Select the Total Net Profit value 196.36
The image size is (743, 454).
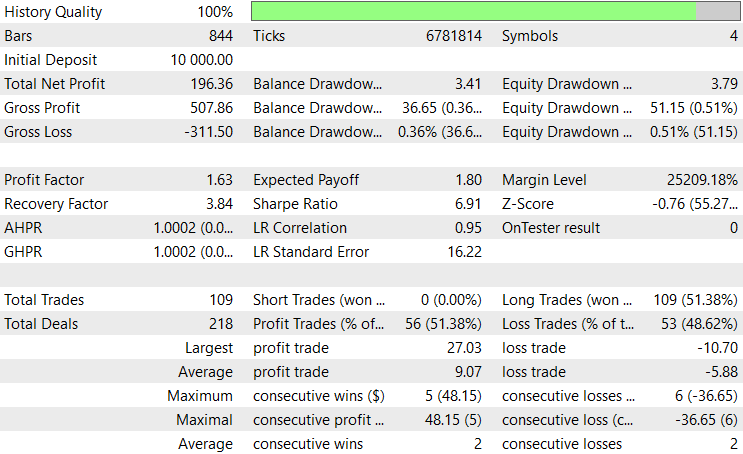(x=211, y=84)
